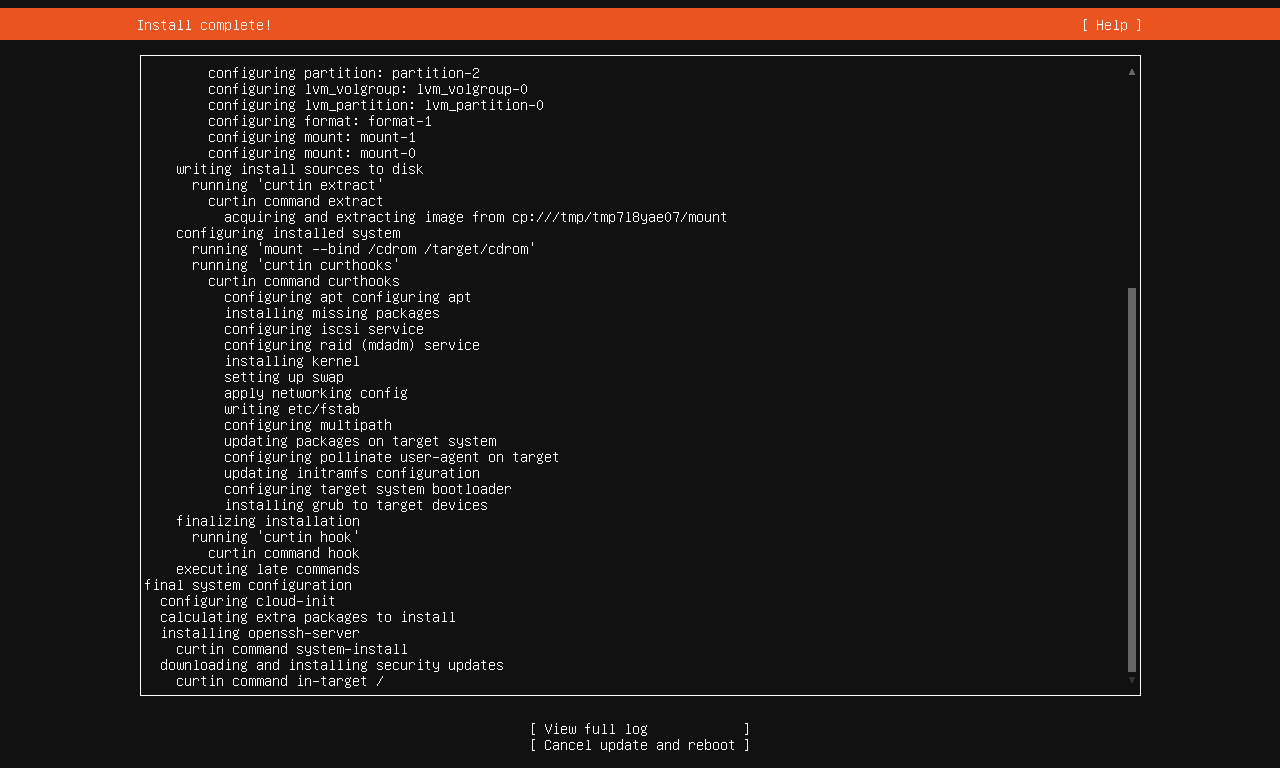
Task: Click the 'installing kernel' log line
Action: tap(291, 360)
